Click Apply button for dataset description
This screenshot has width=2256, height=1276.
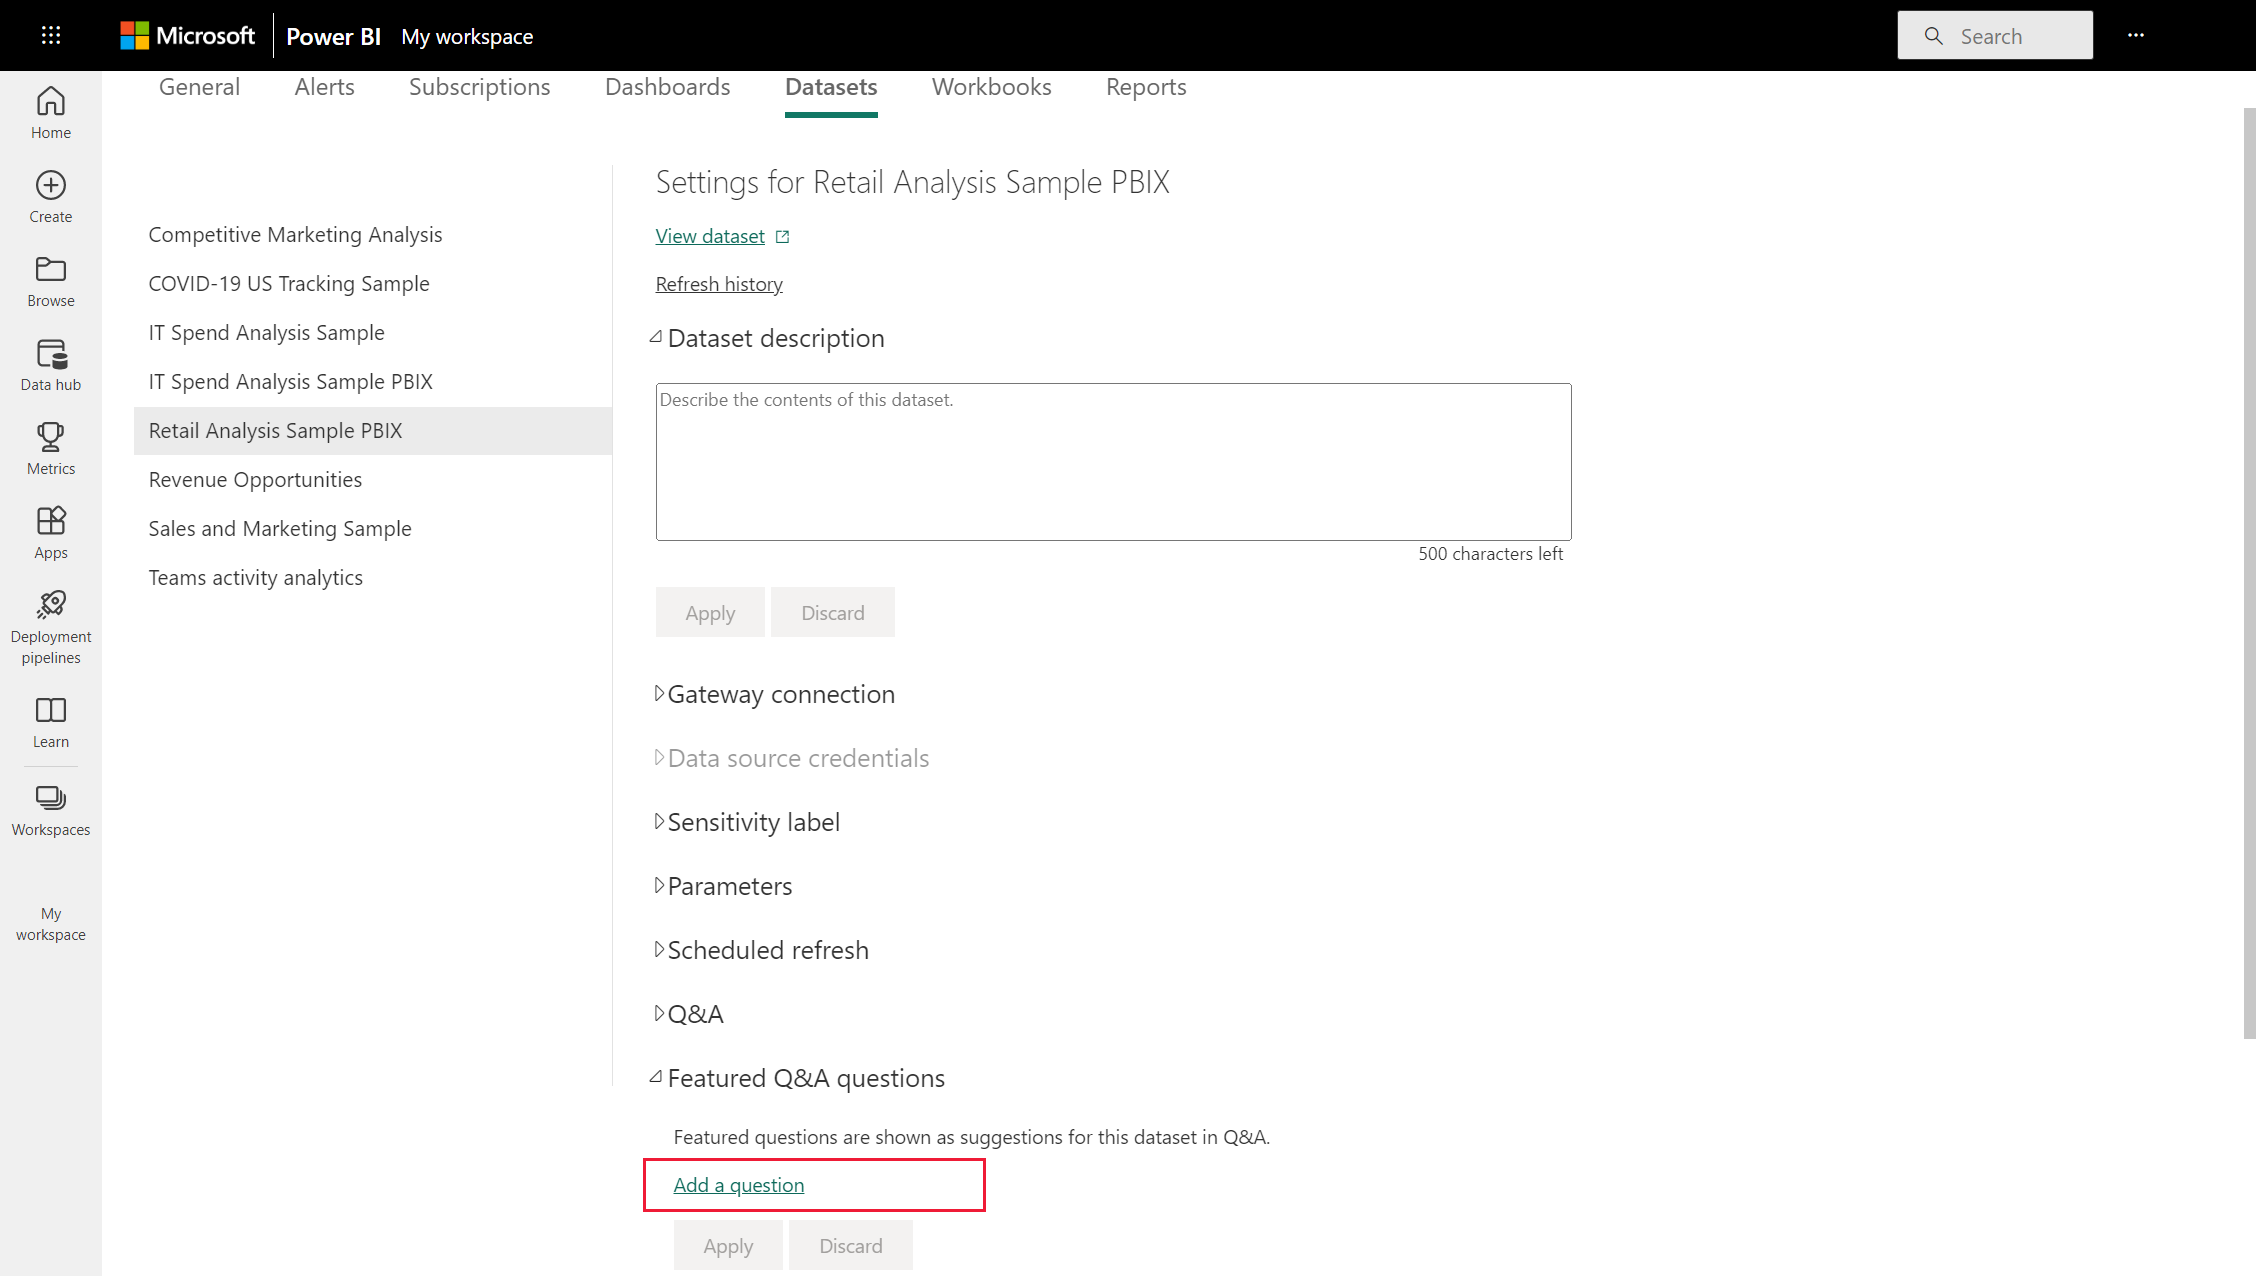tap(710, 612)
